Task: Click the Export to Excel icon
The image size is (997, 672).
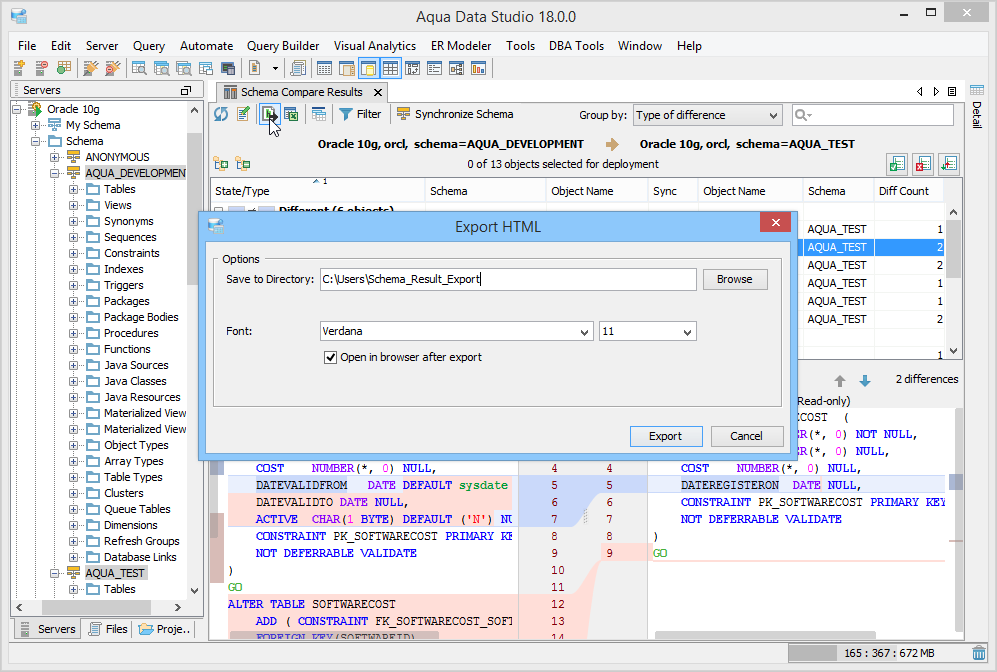Action: [x=291, y=115]
